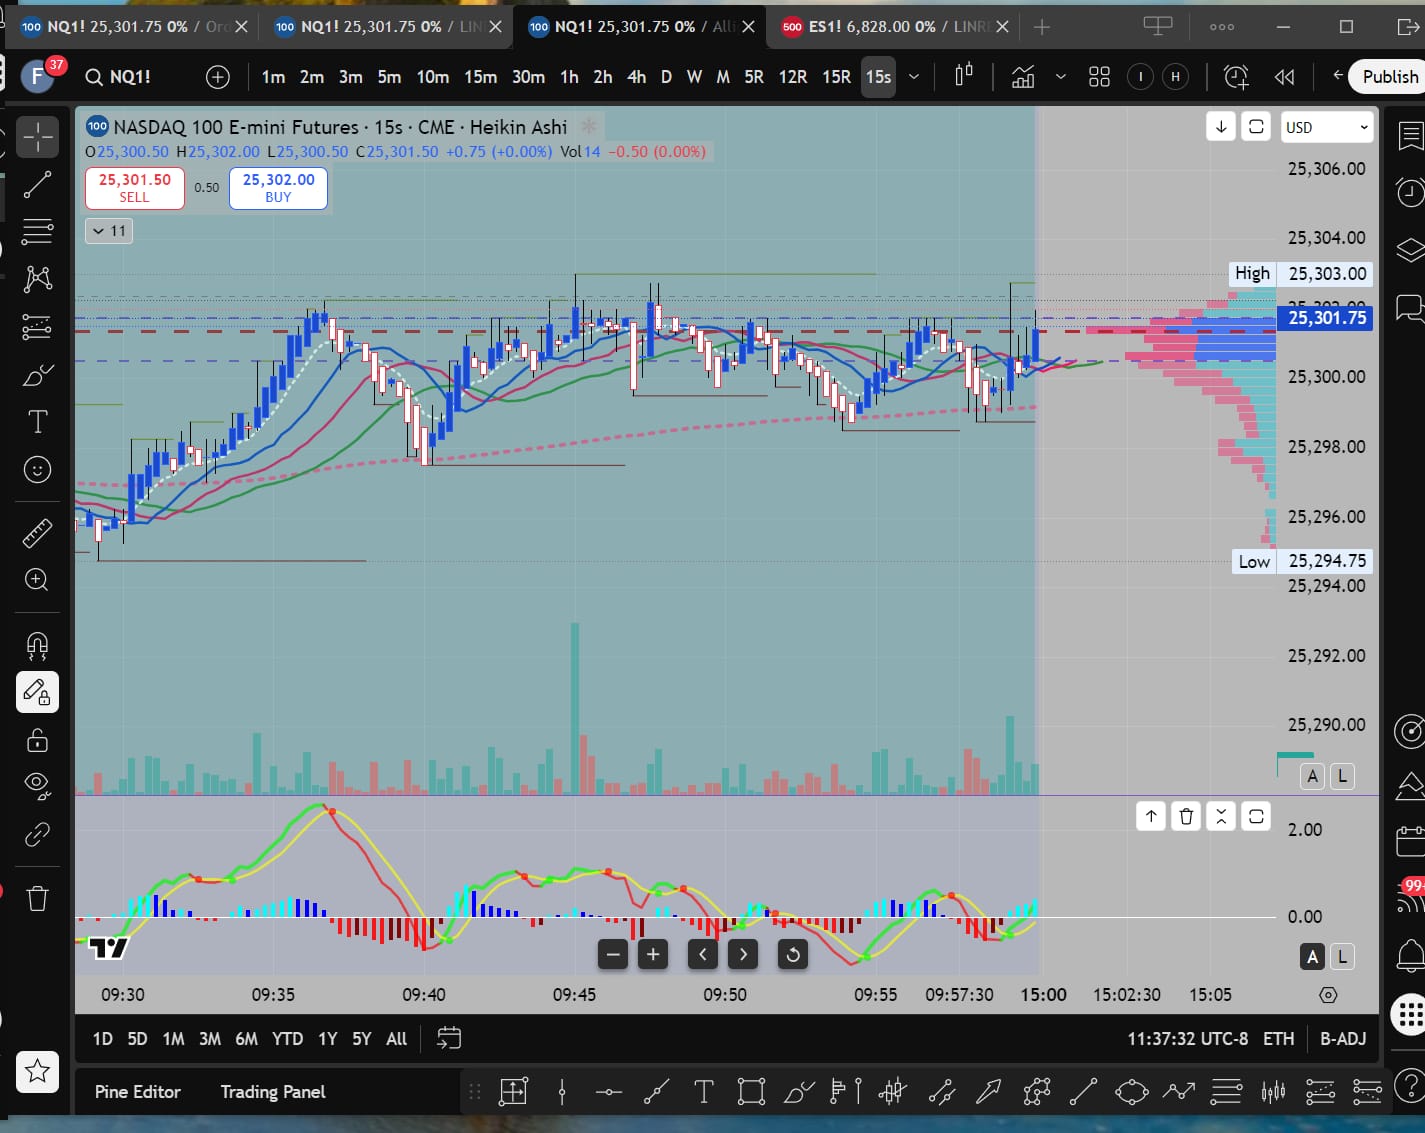
Task: Set date range to 1D
Action: (103, 1039)
